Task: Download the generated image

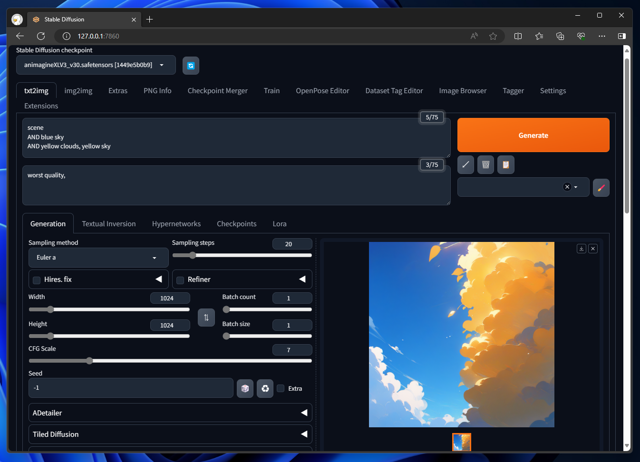Action: click(x=581, y=249)
